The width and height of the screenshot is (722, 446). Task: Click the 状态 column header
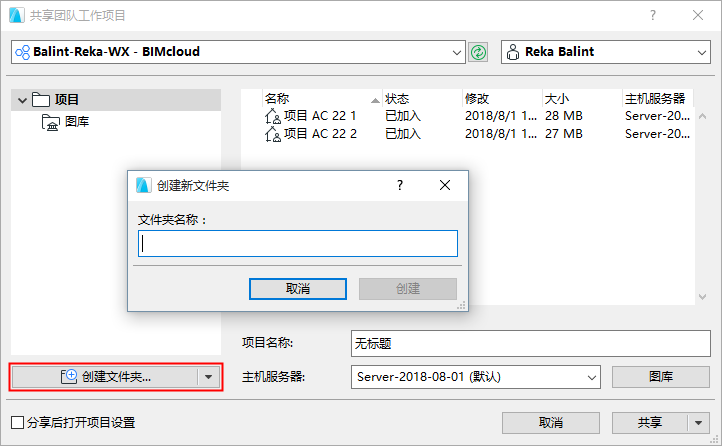pos(422,98)
